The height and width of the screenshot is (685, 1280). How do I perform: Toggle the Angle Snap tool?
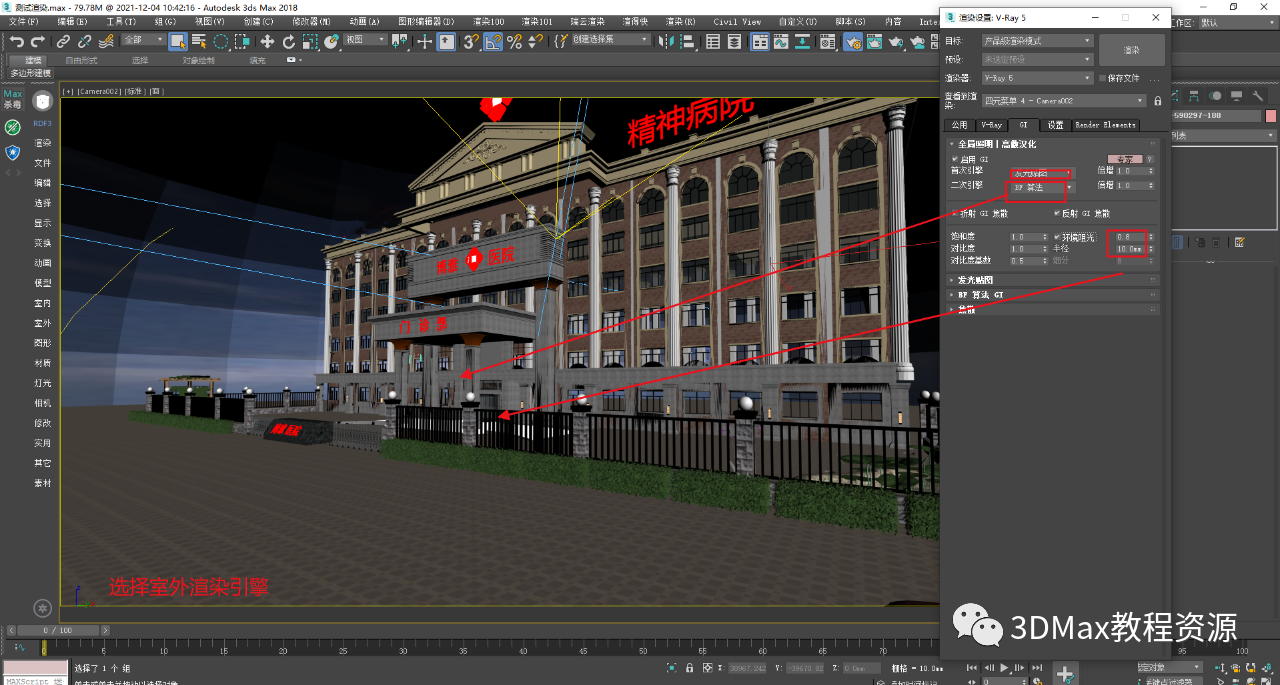coord(493,41)
